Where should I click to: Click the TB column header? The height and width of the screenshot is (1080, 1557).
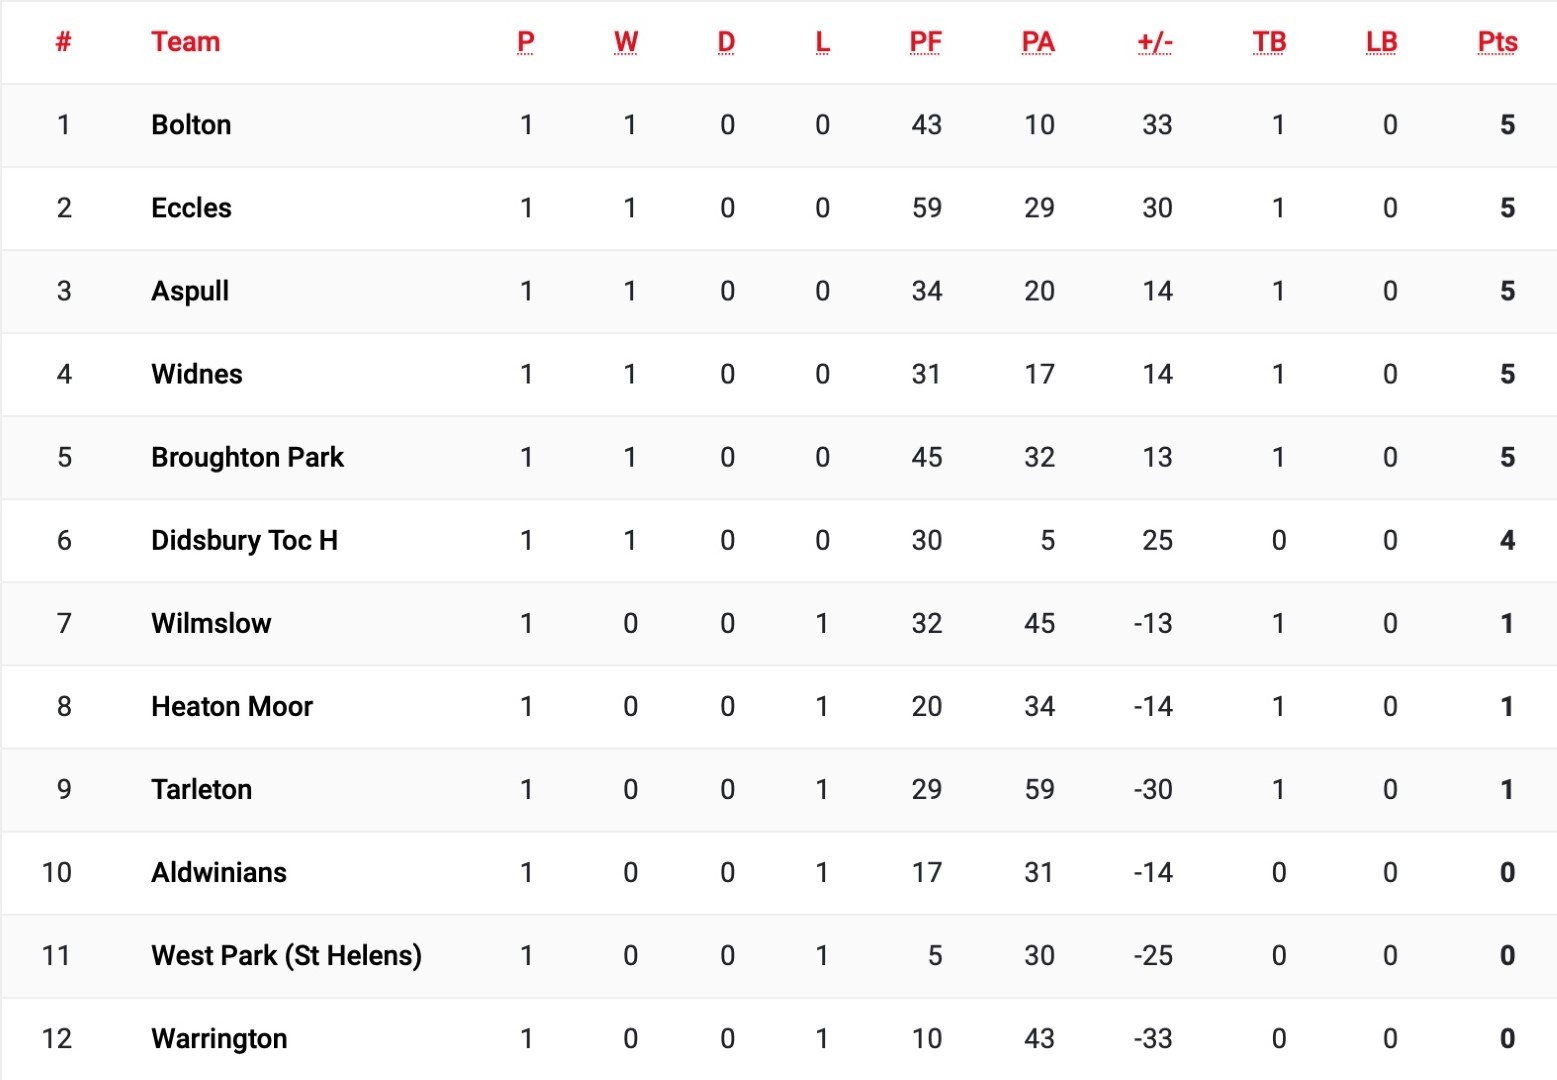tap(1269, 42)
